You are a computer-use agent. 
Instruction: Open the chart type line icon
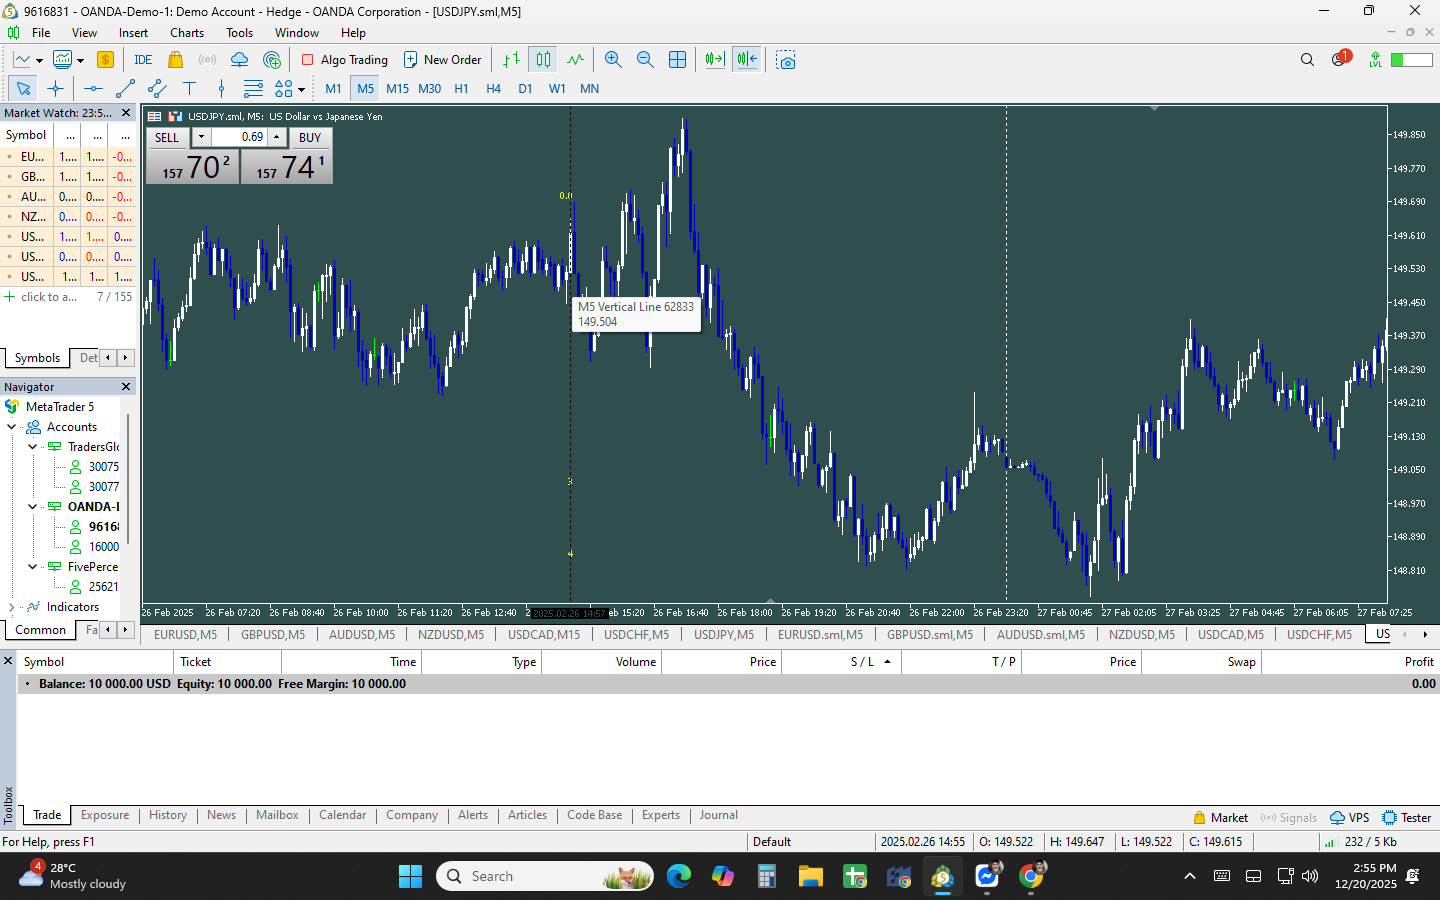pos(23,60)
